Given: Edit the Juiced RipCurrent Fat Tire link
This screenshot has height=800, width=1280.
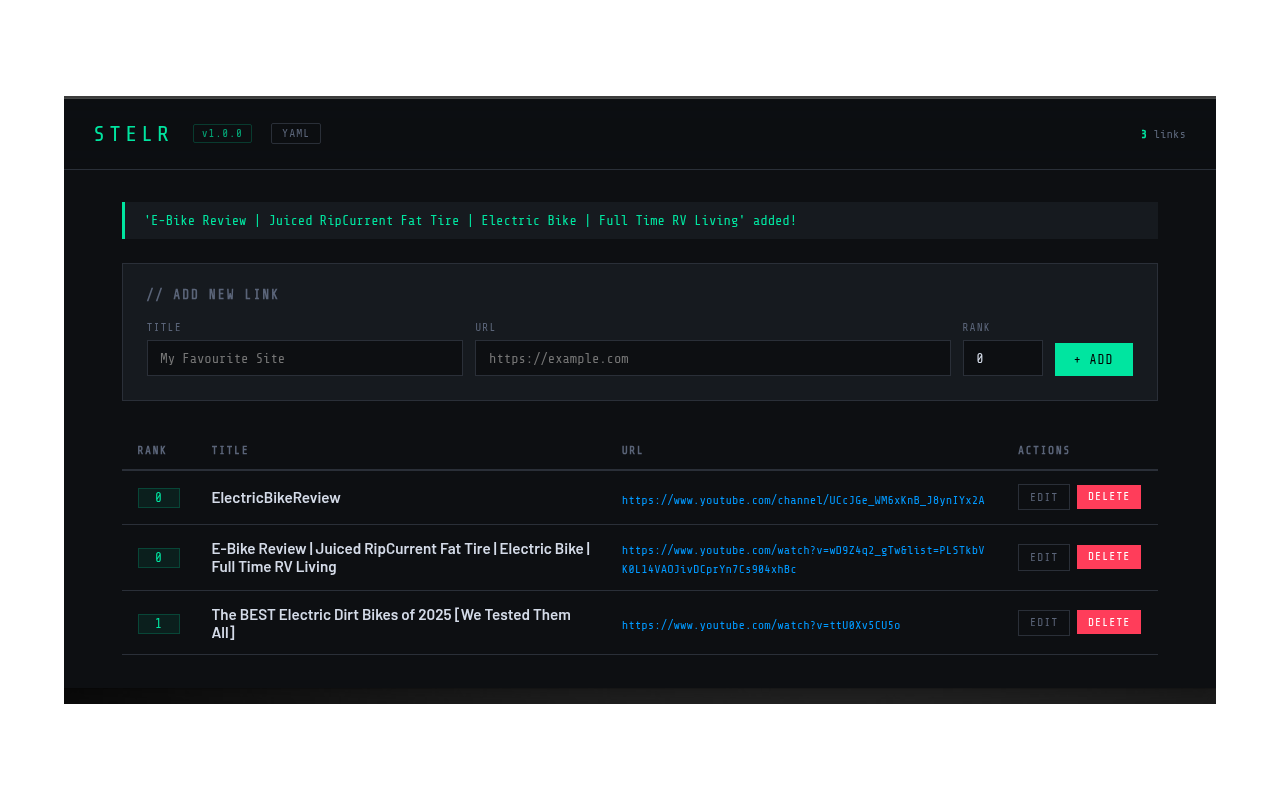Looking at the screenshot, I should (x=1044, y=557).
